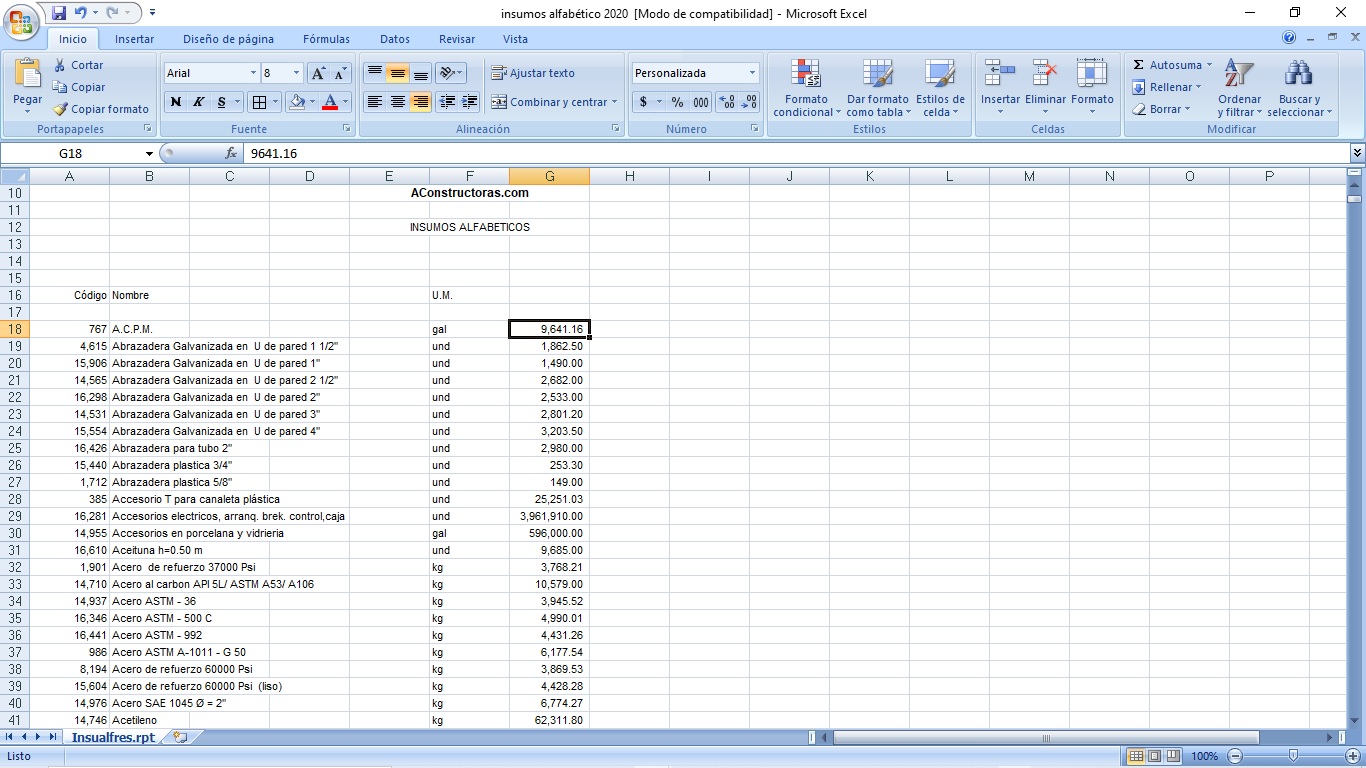Image resolution: width=1366 pixels, height=768 pixels.
Task: Apply percent style
Action: coord(677,102)
